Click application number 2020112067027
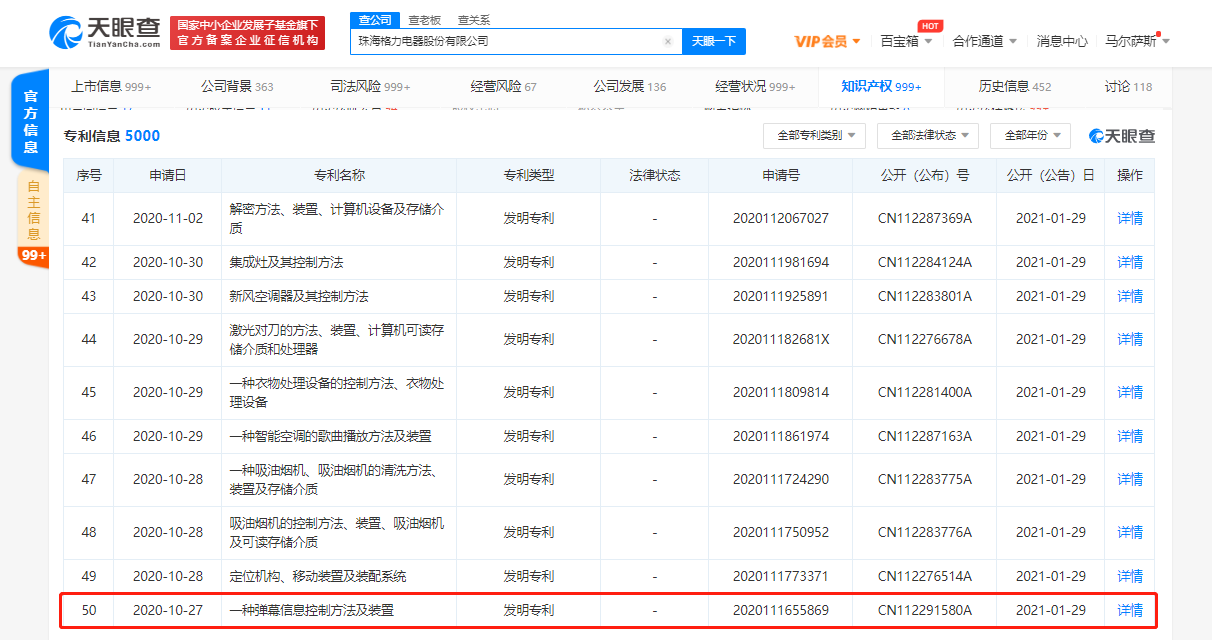The width and height of the screenshot is (1212, 640). (780, 218)
